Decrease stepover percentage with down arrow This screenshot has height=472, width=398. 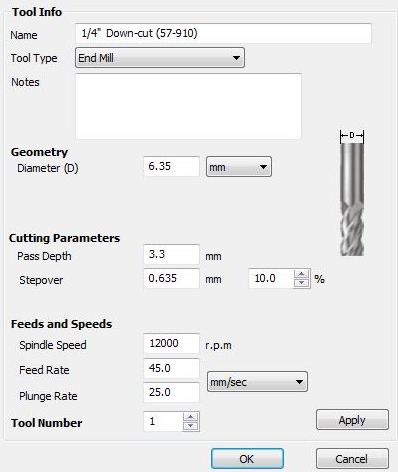302,283
